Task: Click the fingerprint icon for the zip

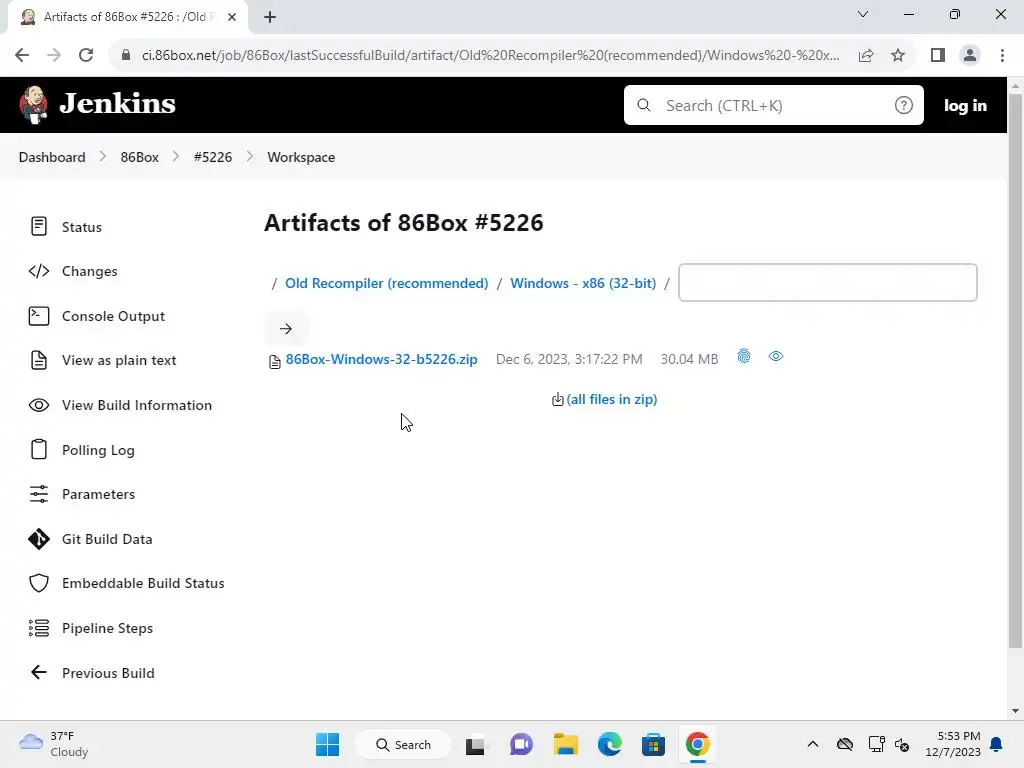Action: point(744,357)
